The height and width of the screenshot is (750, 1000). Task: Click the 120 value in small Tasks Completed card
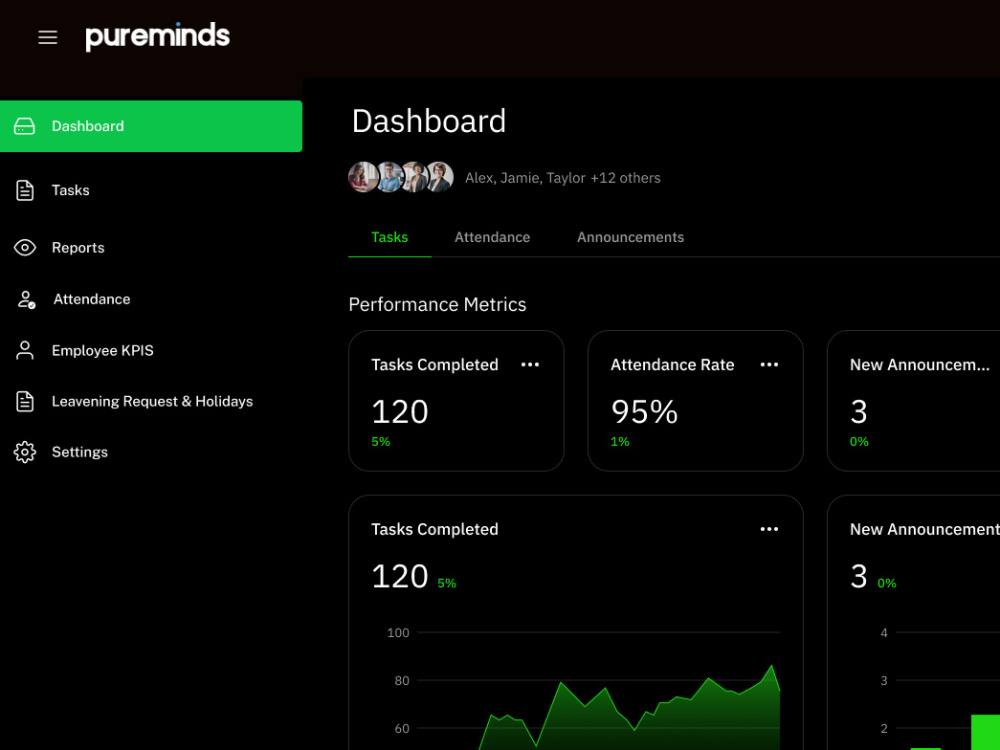[400, 411]
